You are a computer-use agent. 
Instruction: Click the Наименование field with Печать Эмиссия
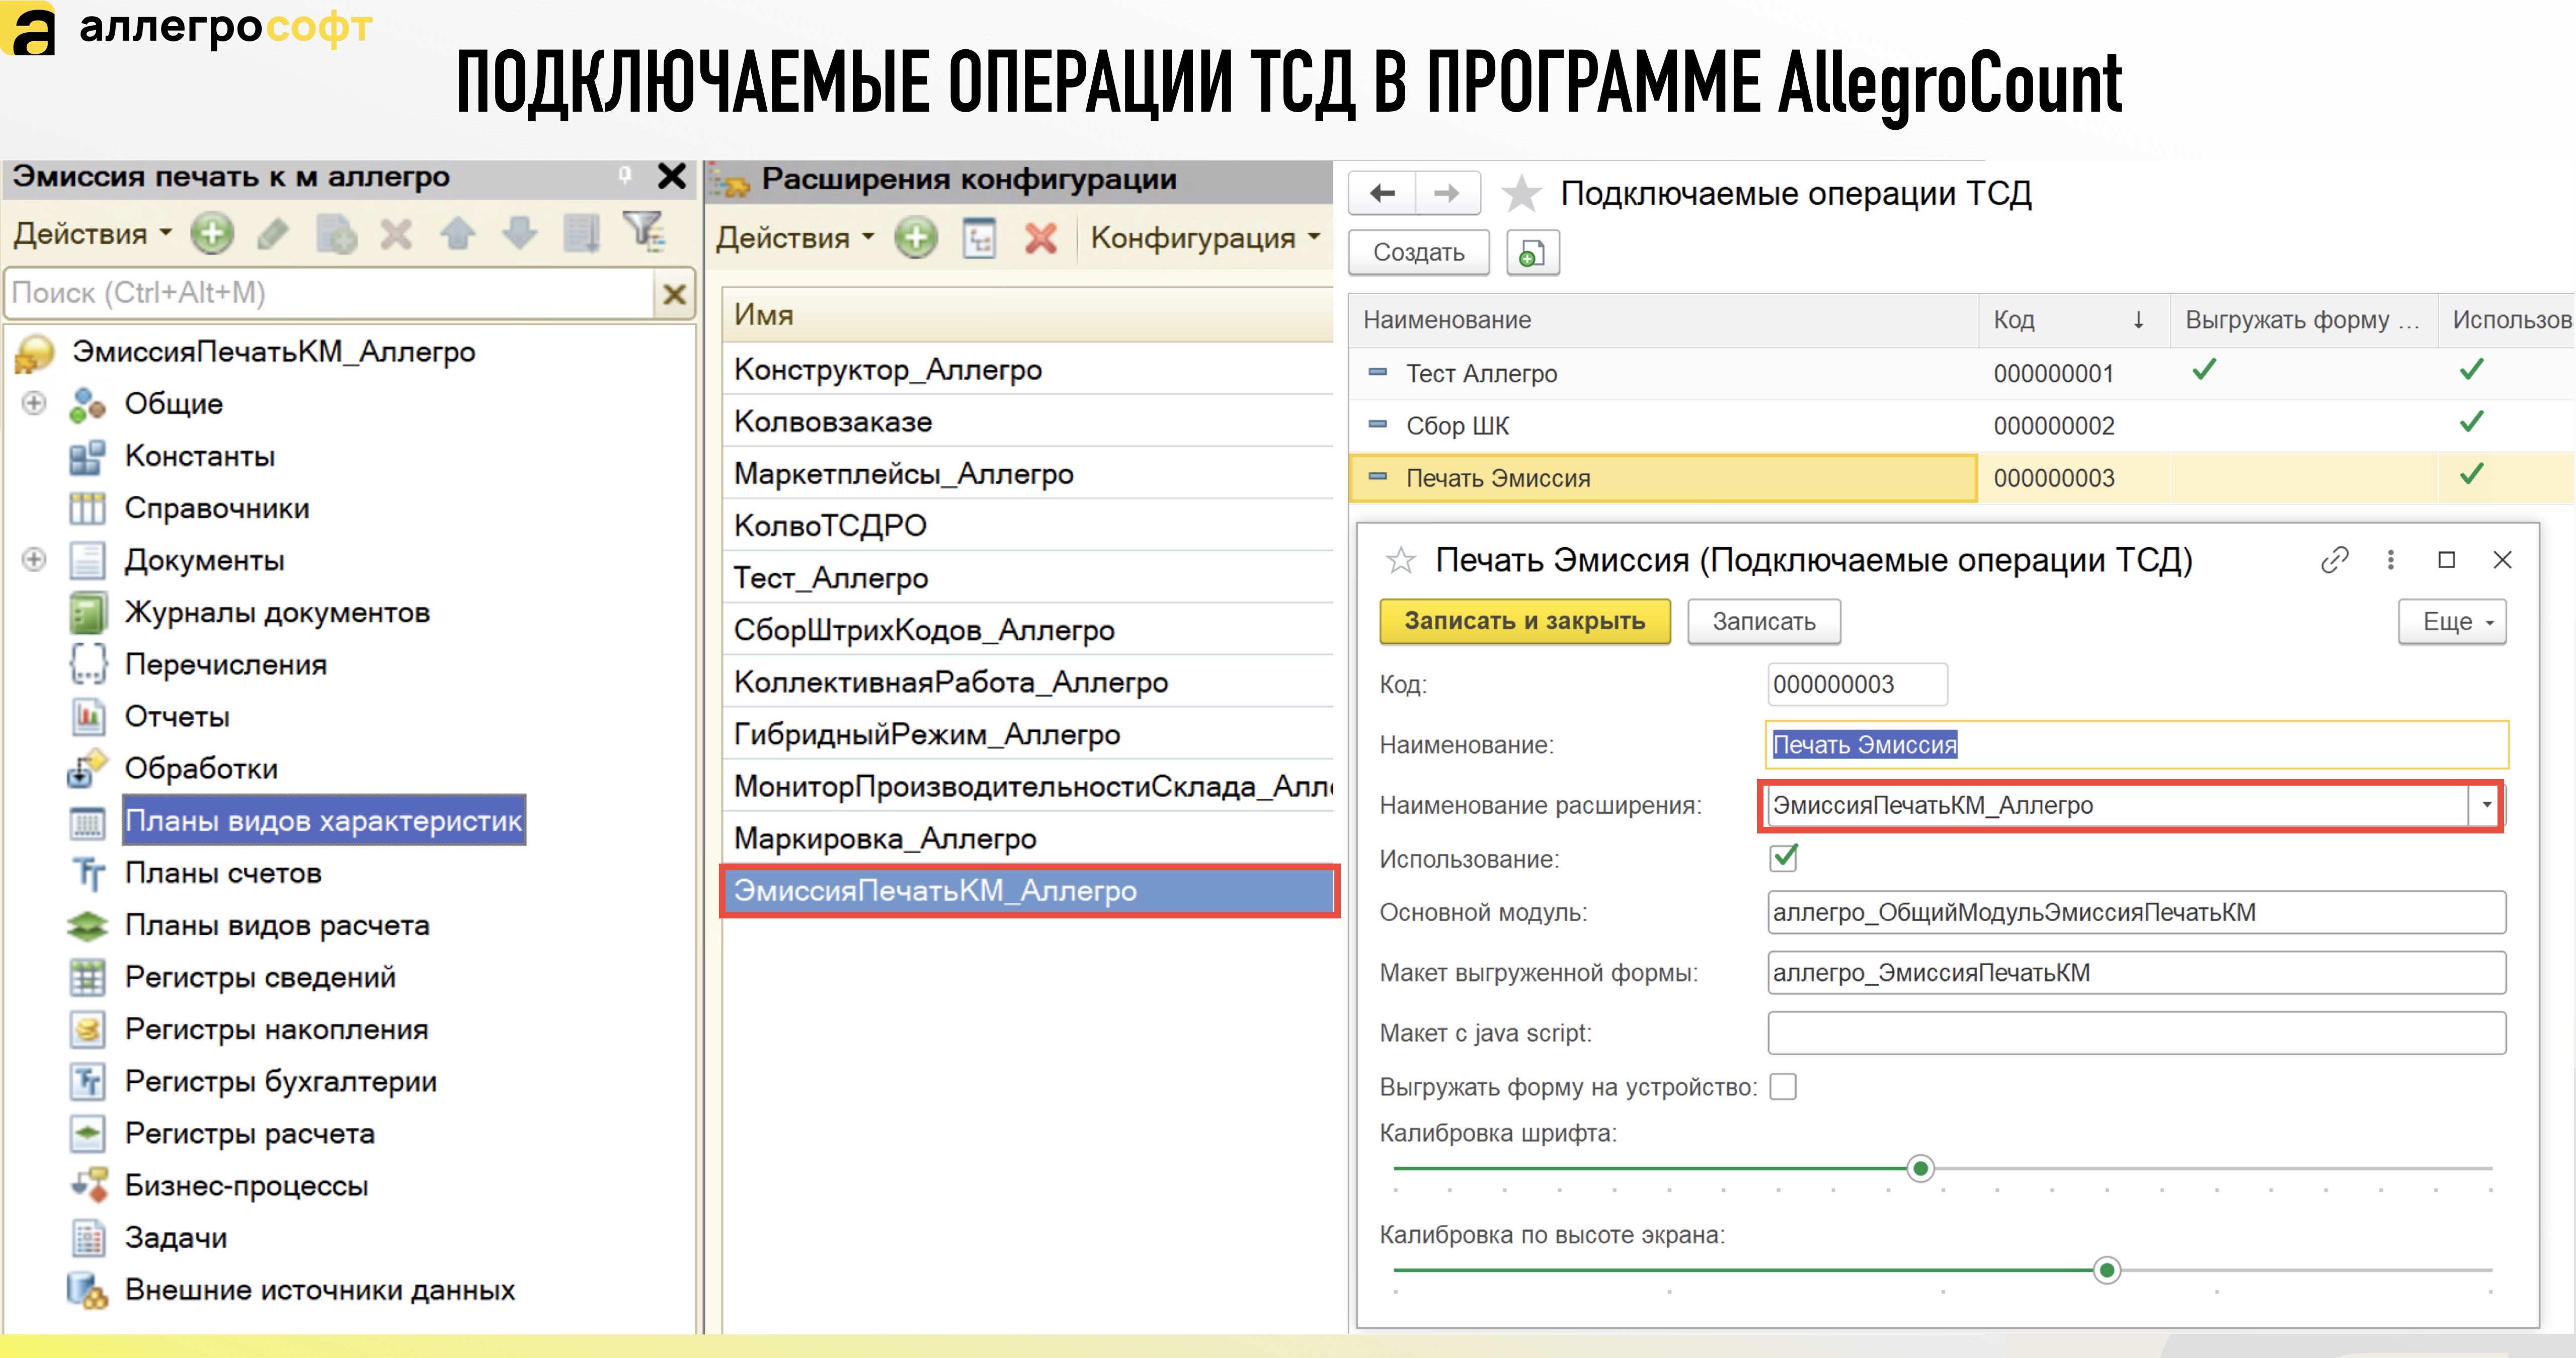pos(2137,745)
